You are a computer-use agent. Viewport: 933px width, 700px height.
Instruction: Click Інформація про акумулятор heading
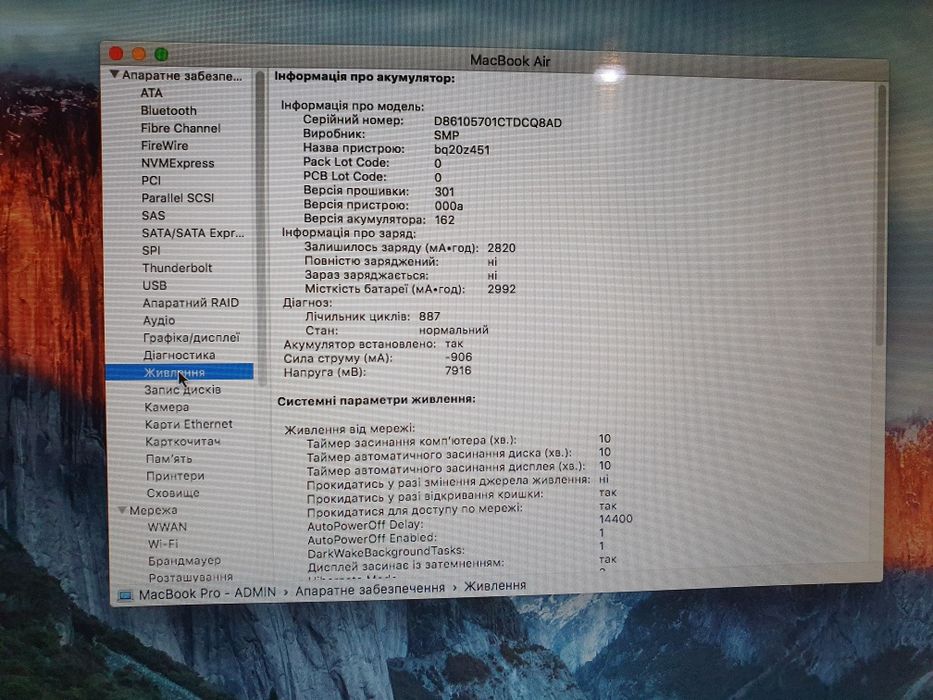(x=364, y=77)
